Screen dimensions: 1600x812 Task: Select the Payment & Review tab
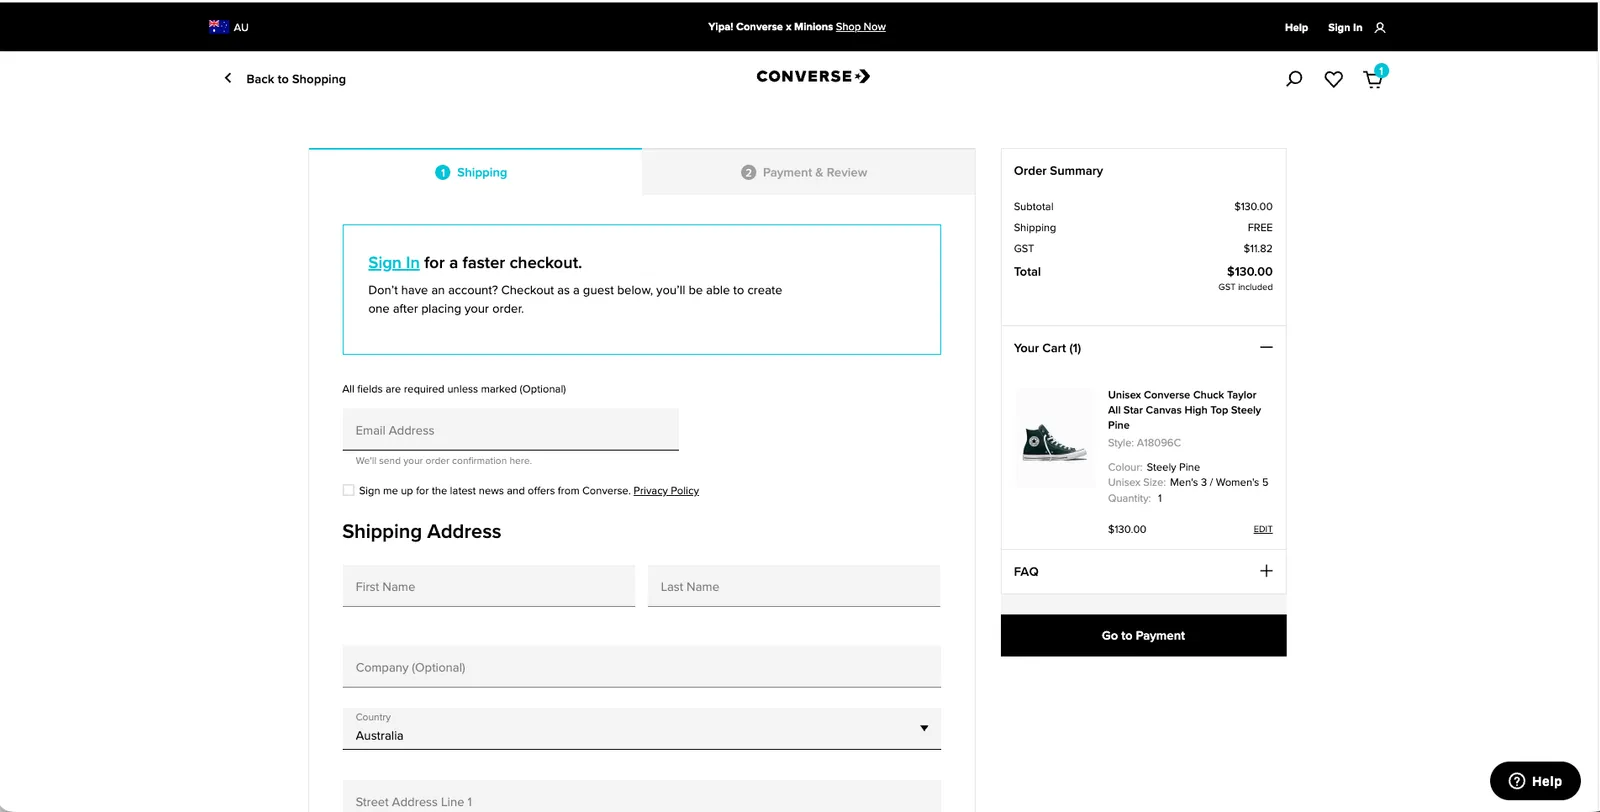coord(808,172)
